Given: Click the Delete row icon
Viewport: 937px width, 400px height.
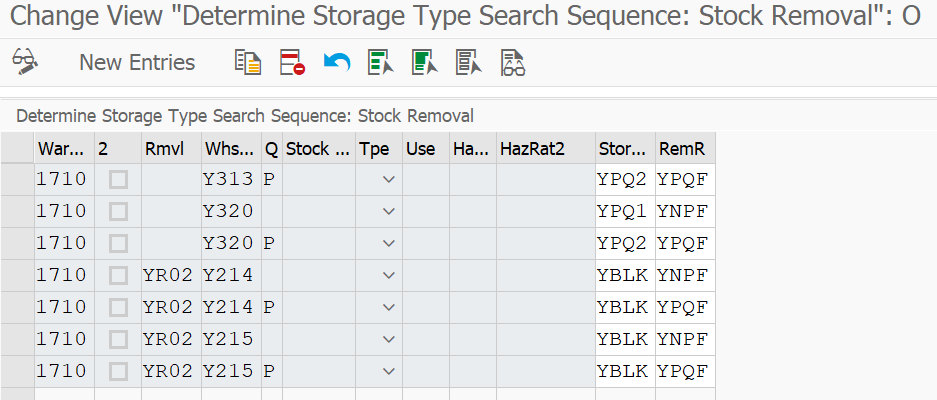Looking at the screenshot, I should pos(292,62).
